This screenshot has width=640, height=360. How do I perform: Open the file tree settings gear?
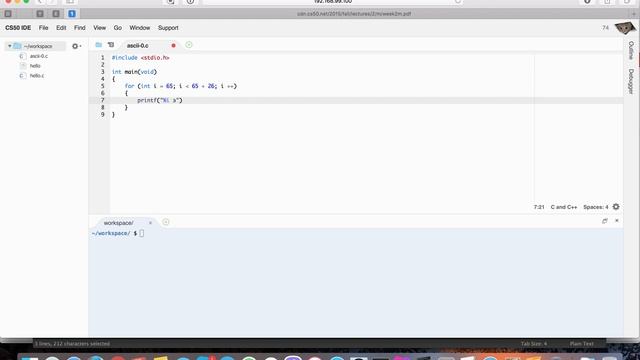click(x=76, y=46)
